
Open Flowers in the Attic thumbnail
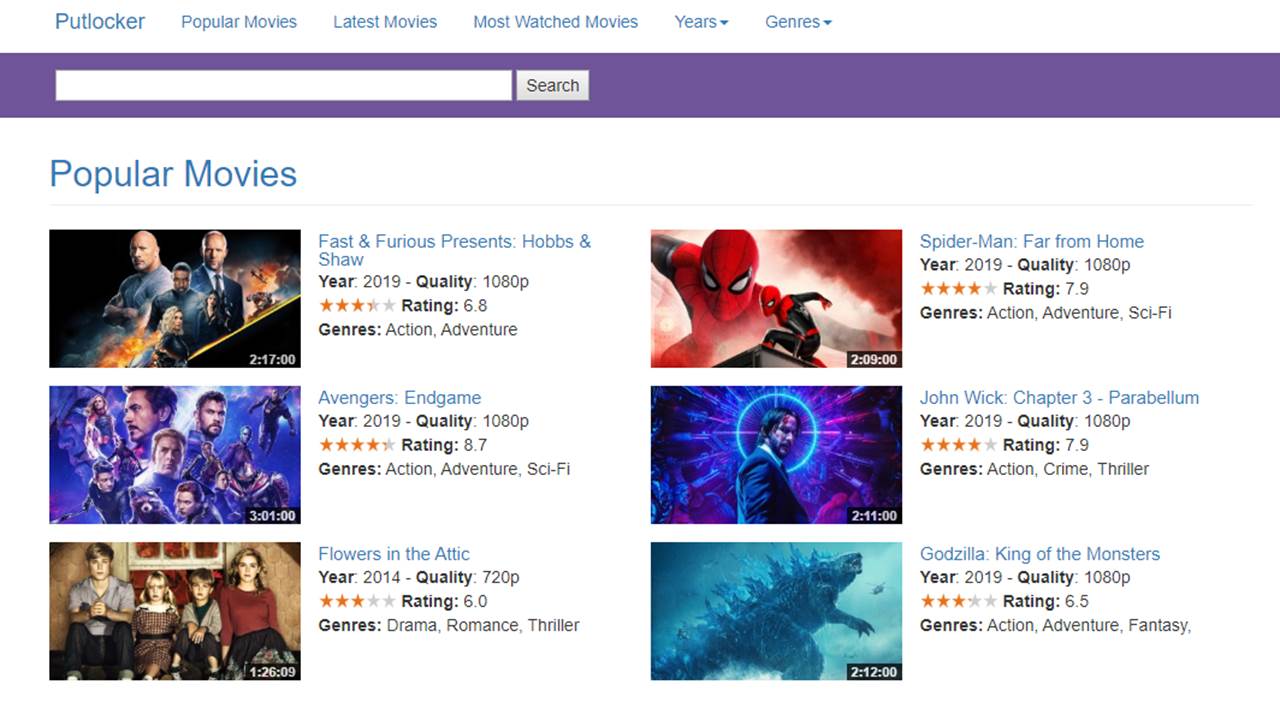click(x=175, y=611)
